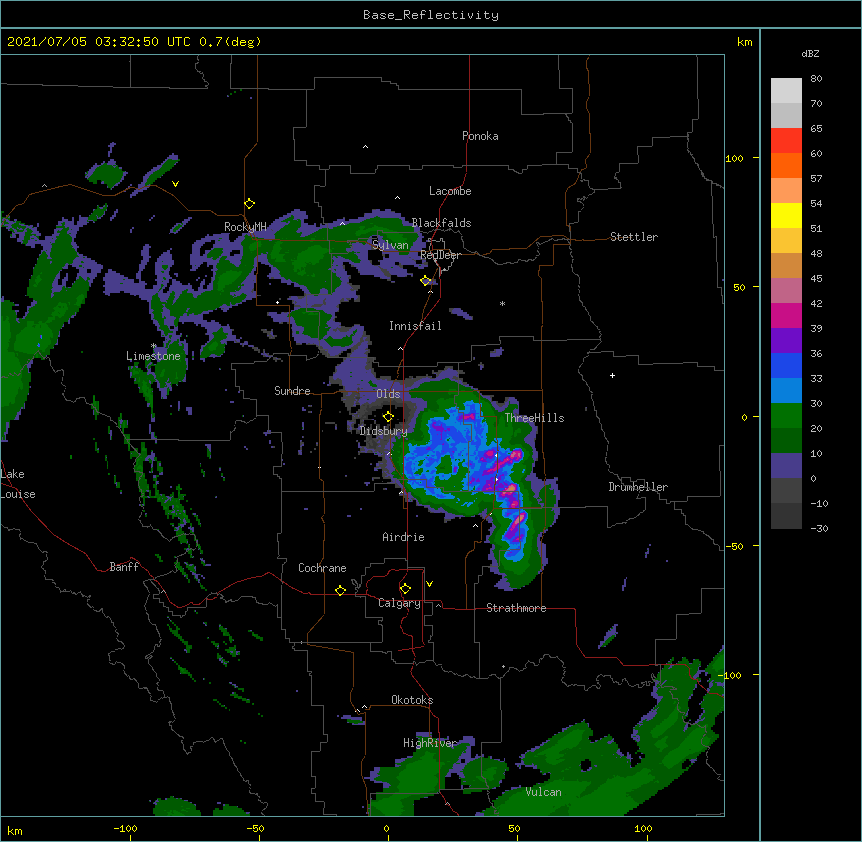Pick the red 60–65 dBZ legend swatch
Viewport: 862px width, 842px height.
786,141
